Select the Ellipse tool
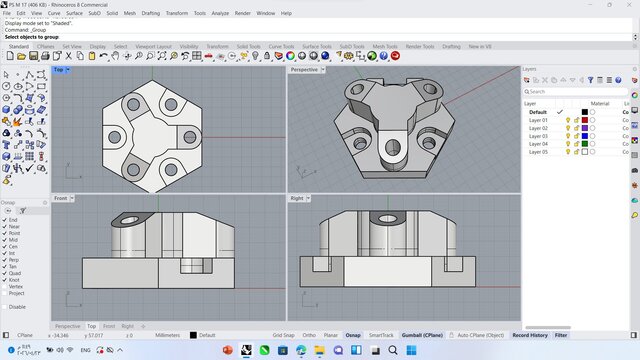The image size is (640, 360). 18,87
